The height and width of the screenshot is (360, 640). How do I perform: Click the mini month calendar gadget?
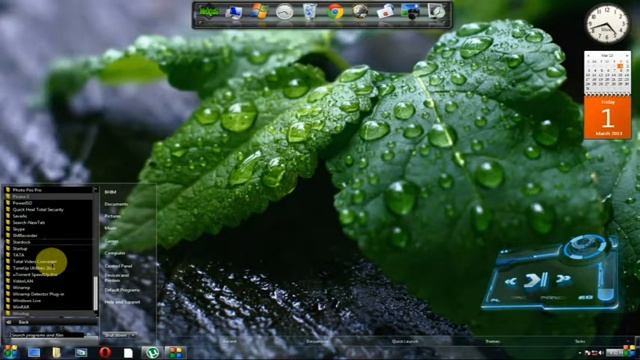point(607,73)
